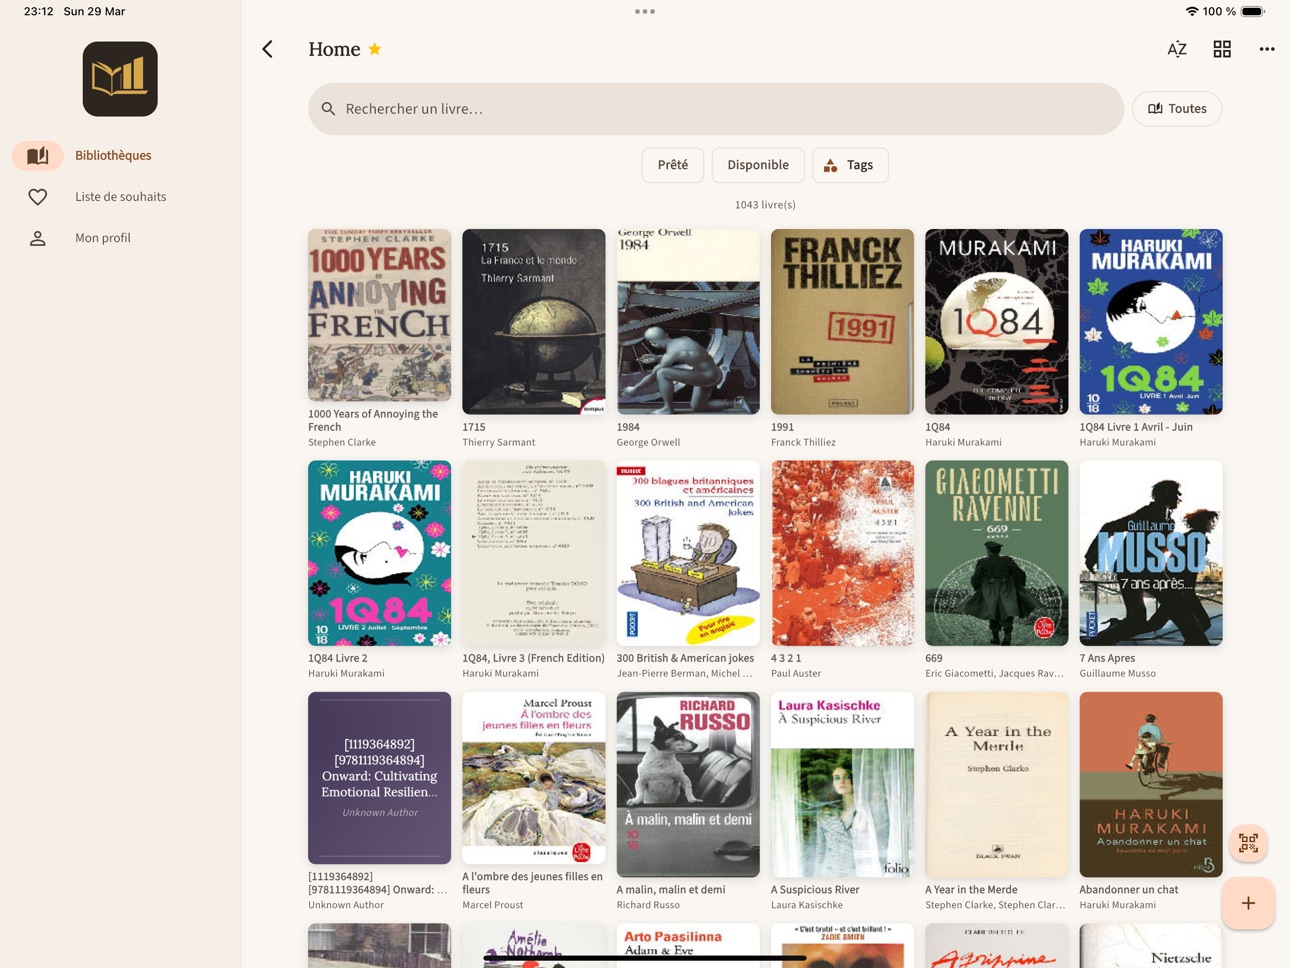Open the 7 Ans Apres cover
1290x968 pixels.
tap(1151, 553)
